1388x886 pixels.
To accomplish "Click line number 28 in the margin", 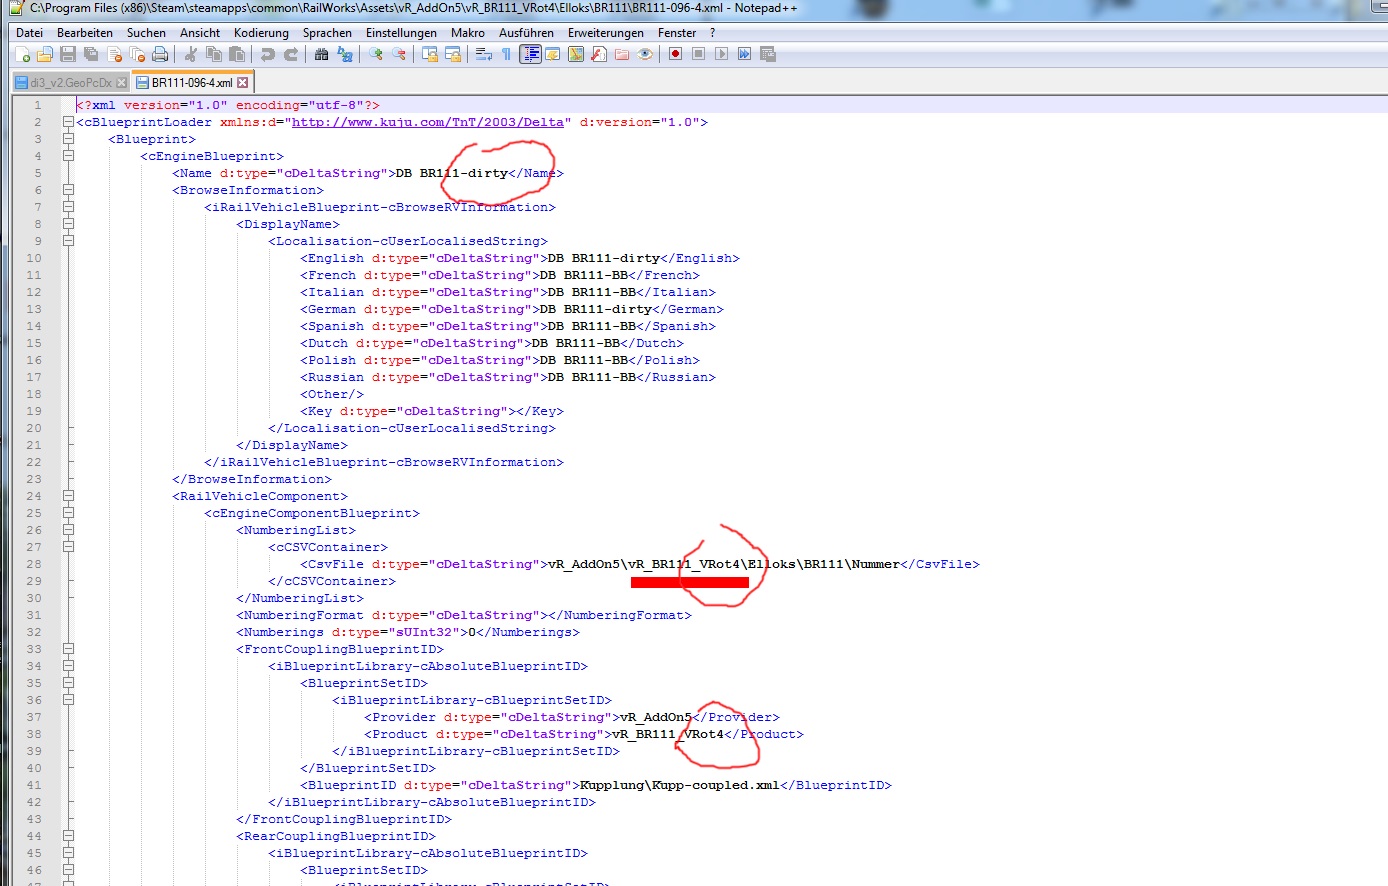I will pos(34,564).
